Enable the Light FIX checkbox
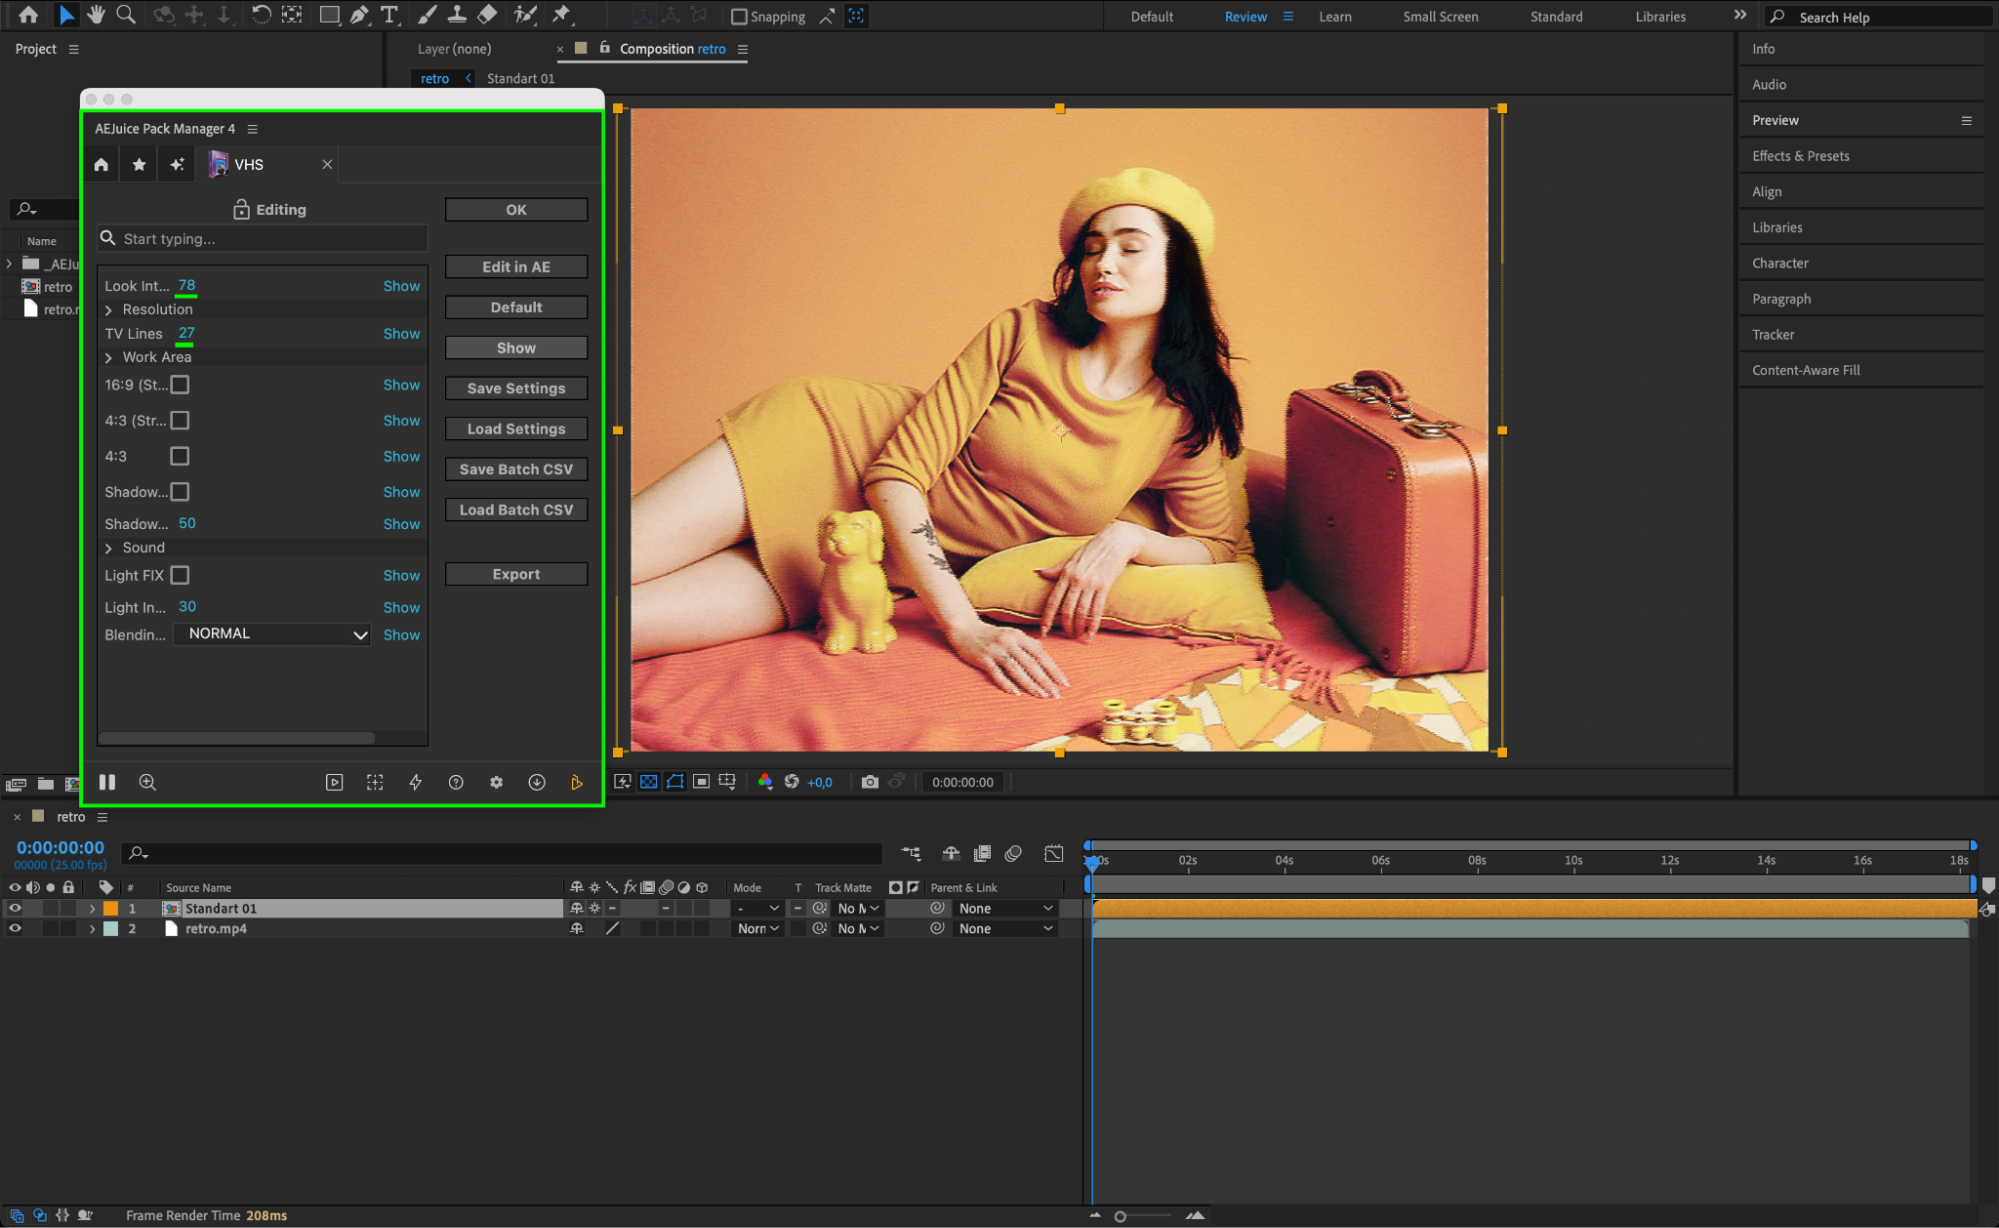This screenshot has height=1228, width=1999. tap(180, 575)
